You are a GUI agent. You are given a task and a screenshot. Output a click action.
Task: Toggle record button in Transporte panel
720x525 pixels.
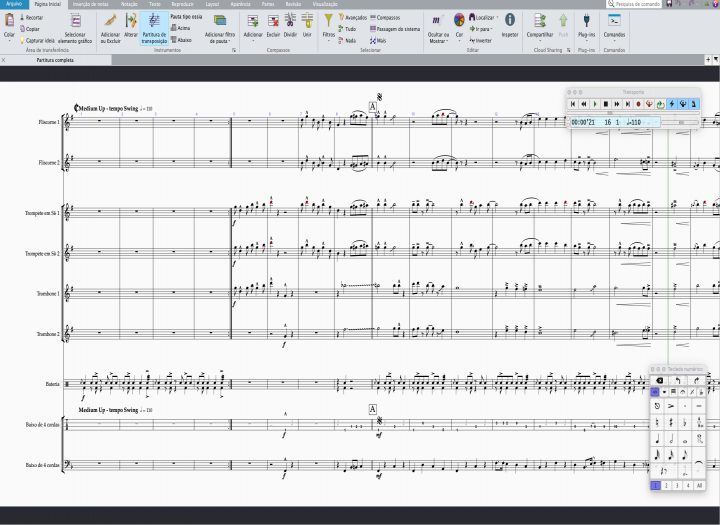[x=638, y=103]
